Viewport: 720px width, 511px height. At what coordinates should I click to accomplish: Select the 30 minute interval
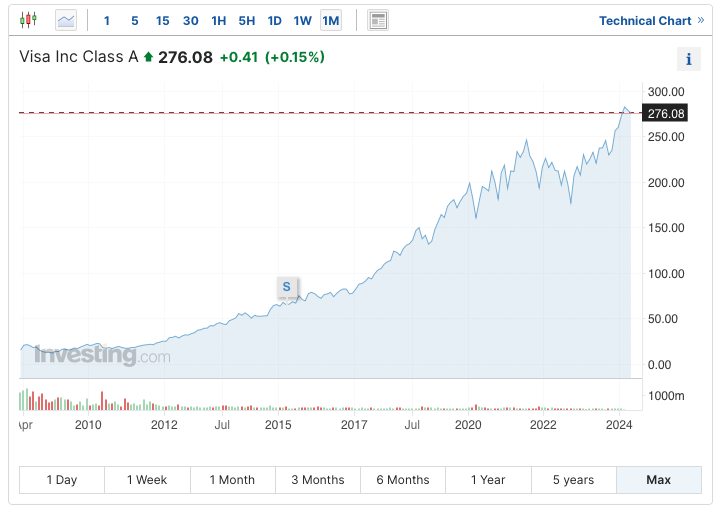click(191, 21)
